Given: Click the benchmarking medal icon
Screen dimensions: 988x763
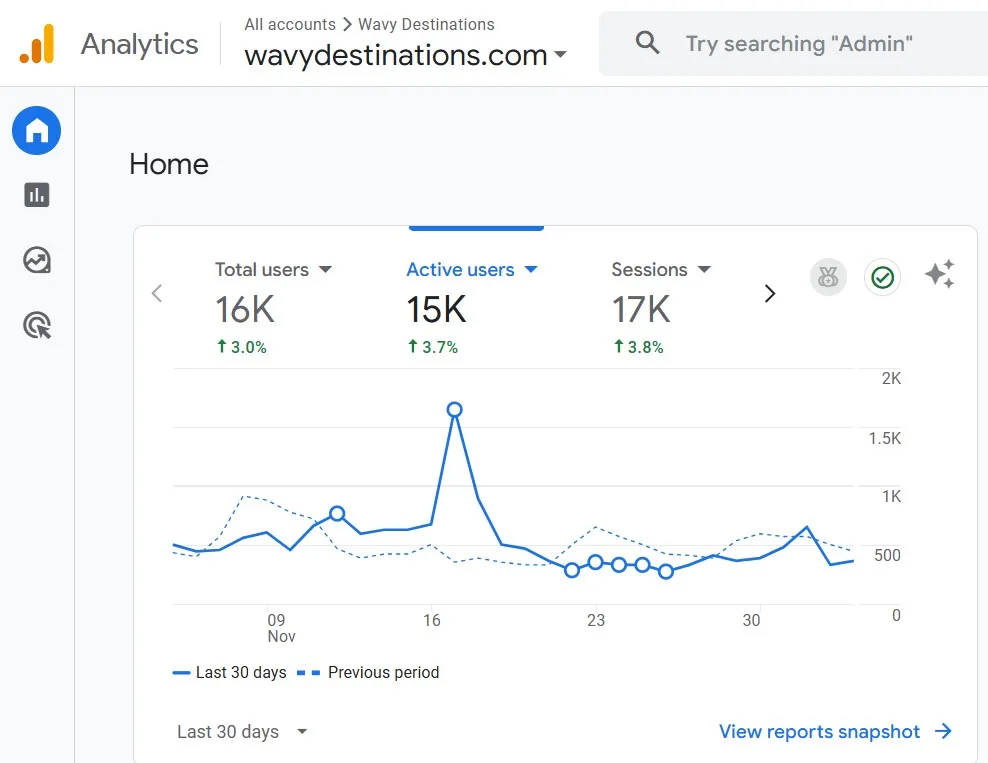Looking at the screenshot, I should [828, 277].
